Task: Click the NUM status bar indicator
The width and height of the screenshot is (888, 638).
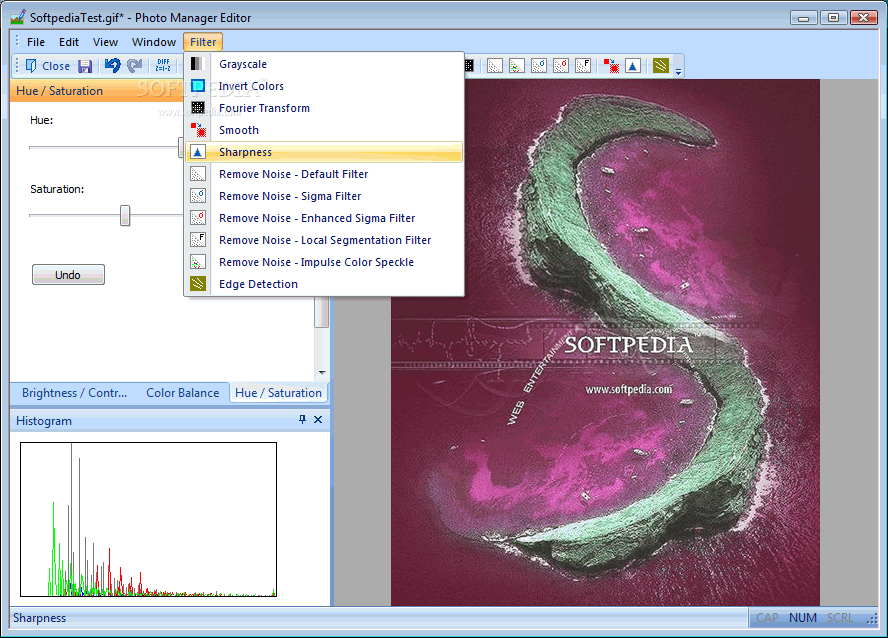Action: coord(802,618)
